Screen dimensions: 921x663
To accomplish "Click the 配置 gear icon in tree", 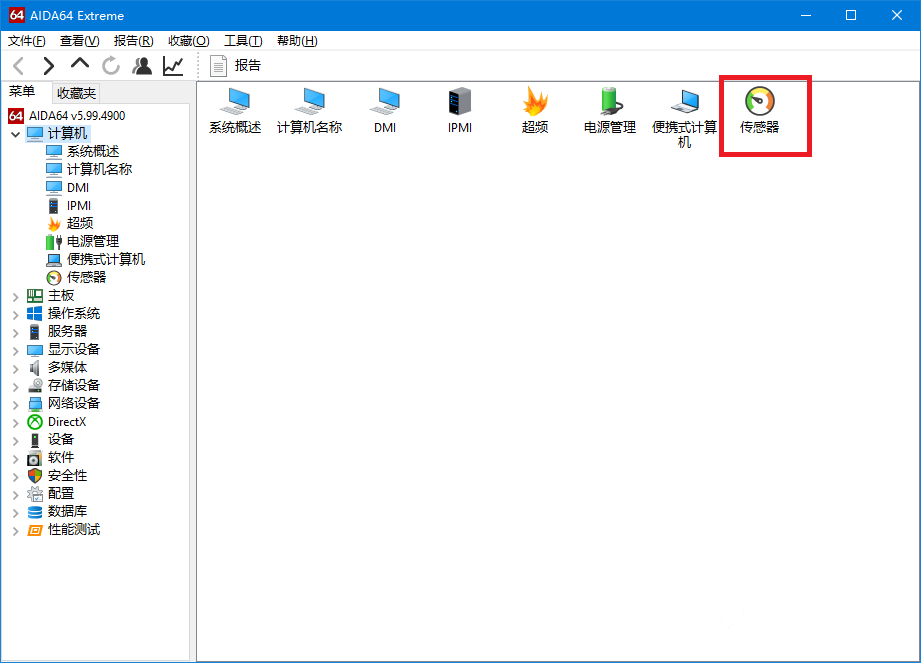I will (x=35, y=493).
